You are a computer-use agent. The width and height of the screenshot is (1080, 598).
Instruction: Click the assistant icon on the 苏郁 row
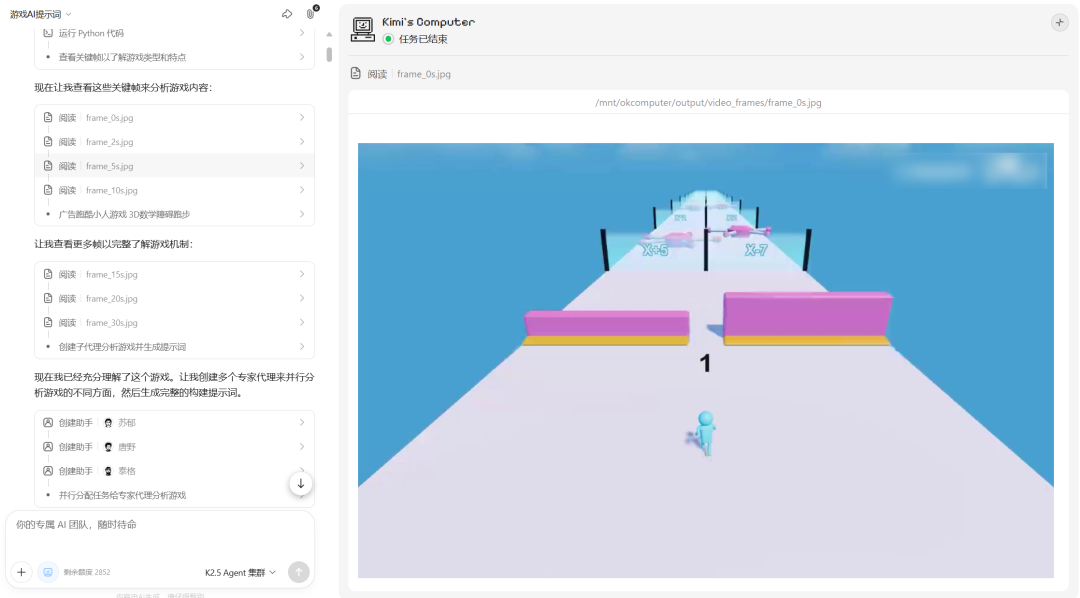[48, 423]
